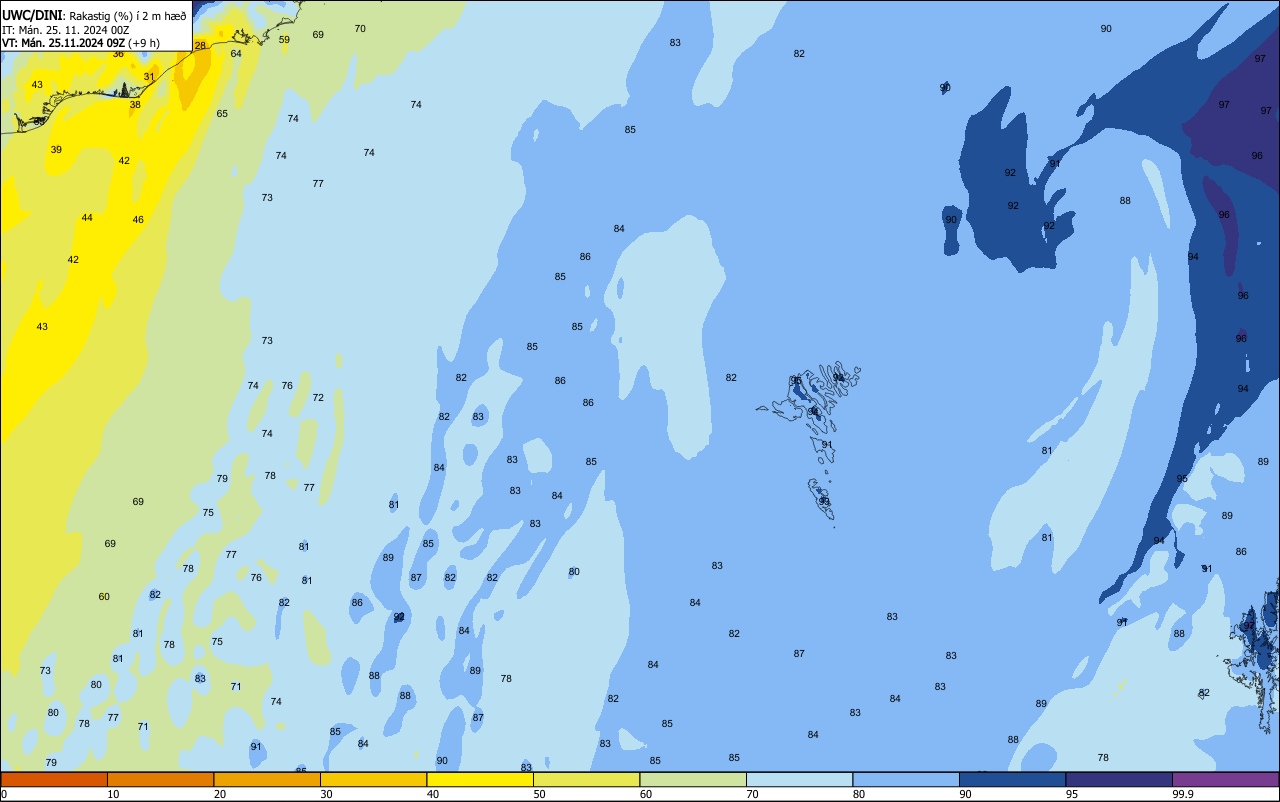The width and height of the screenshot is (1280, 802).
Task: Click the map humidity value '72'
Action: point(318,397)
